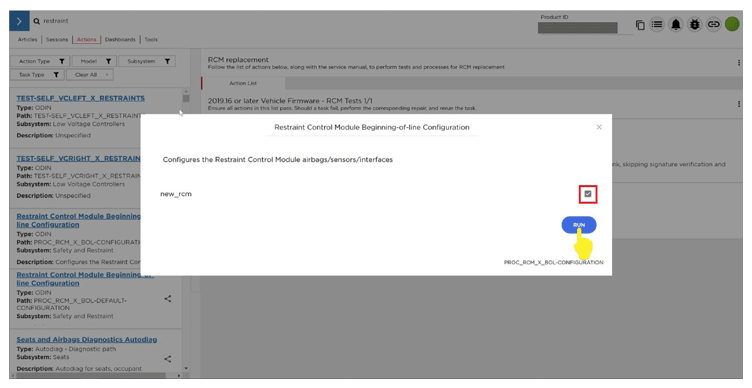The height and width of the screenshot is (388, 752).
Task: Click the PROC_RCM_X_BOL-CONFIGURATION label in dialog
Action: pos(553,262)
